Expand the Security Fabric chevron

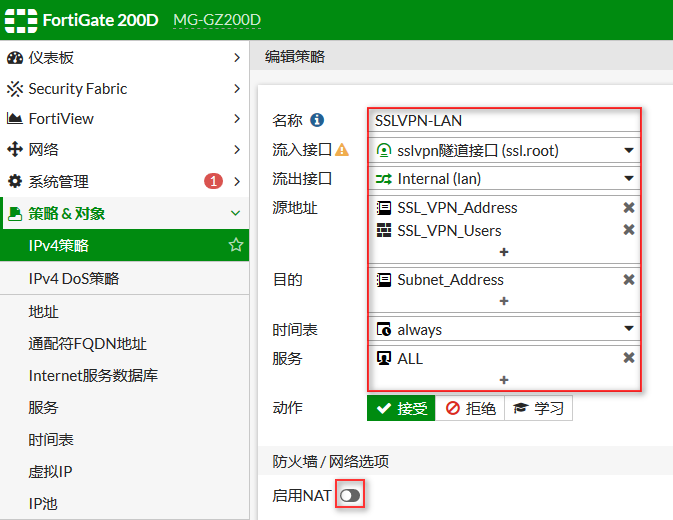point(237,89)
